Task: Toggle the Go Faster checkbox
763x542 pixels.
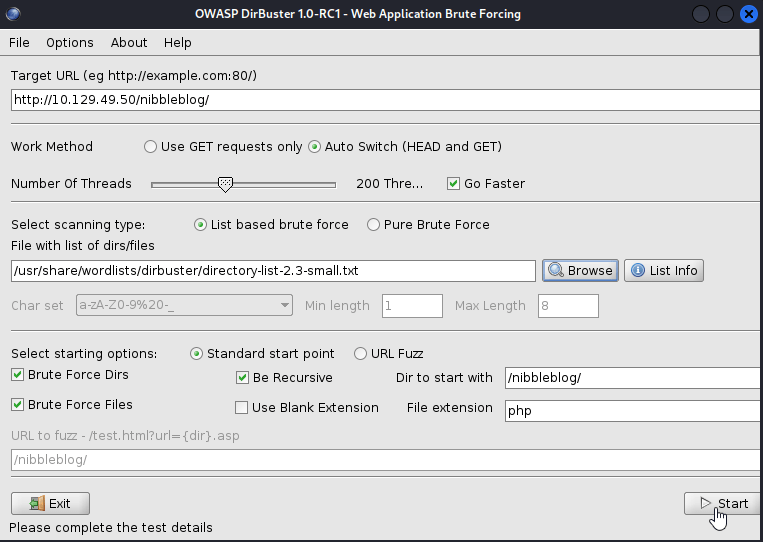Action: 453,183
